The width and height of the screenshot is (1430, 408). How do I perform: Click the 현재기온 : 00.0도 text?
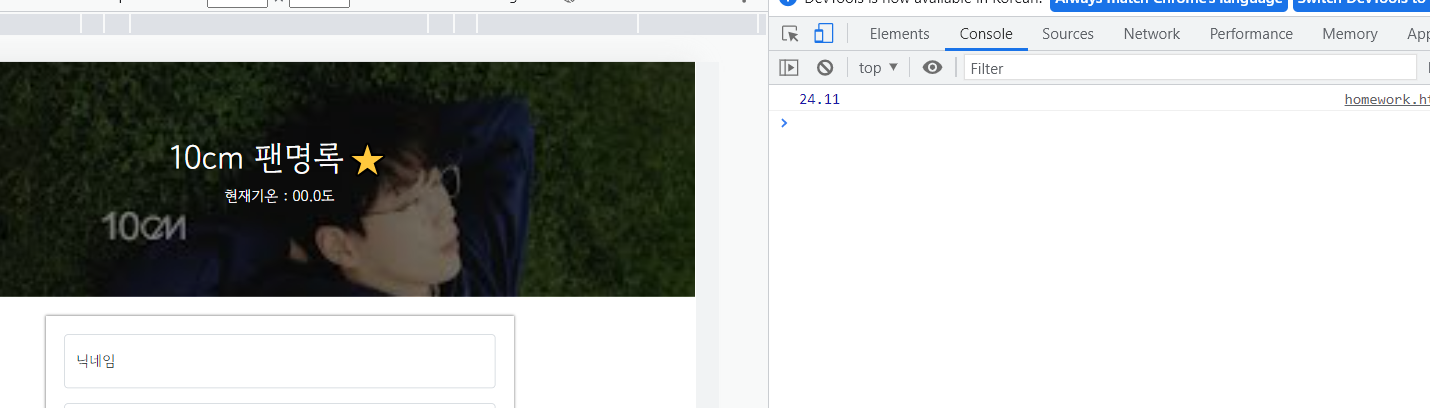[x=279, y=196]
